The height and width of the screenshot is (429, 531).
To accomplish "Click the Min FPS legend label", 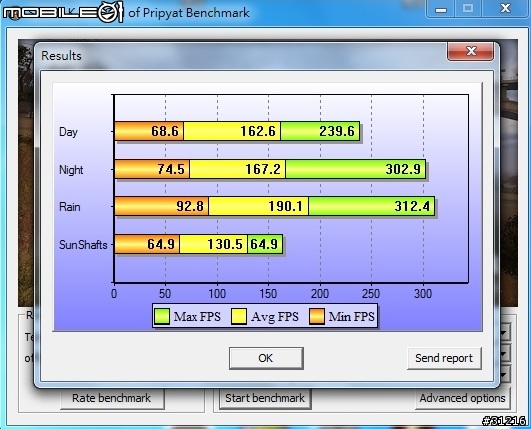I will pyautogui.click(x=352, y=317).
